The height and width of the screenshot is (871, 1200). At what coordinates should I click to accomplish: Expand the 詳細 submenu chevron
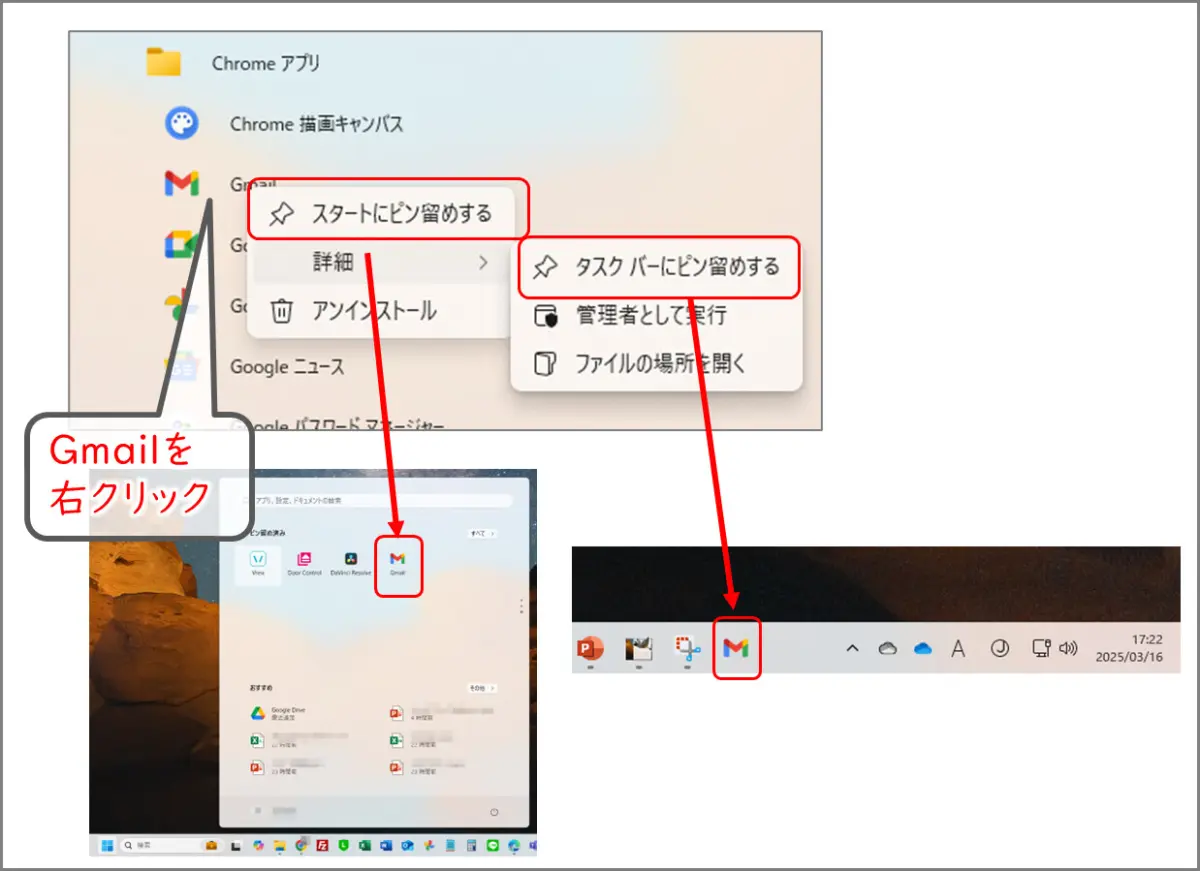point(483,262)
